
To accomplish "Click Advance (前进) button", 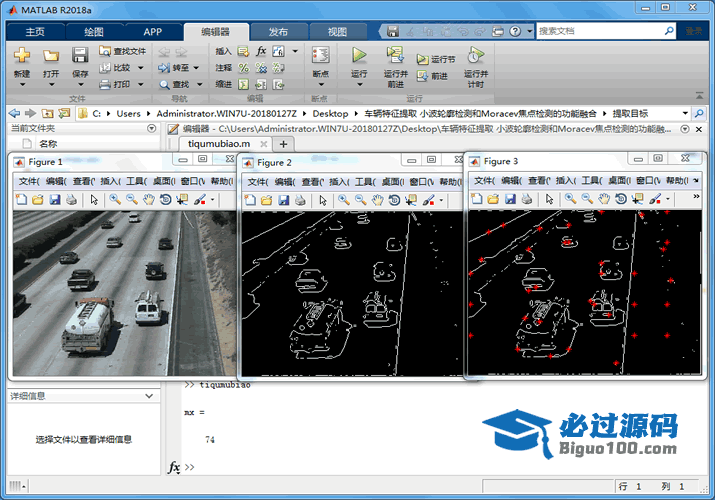I will (x=432, y=76).
